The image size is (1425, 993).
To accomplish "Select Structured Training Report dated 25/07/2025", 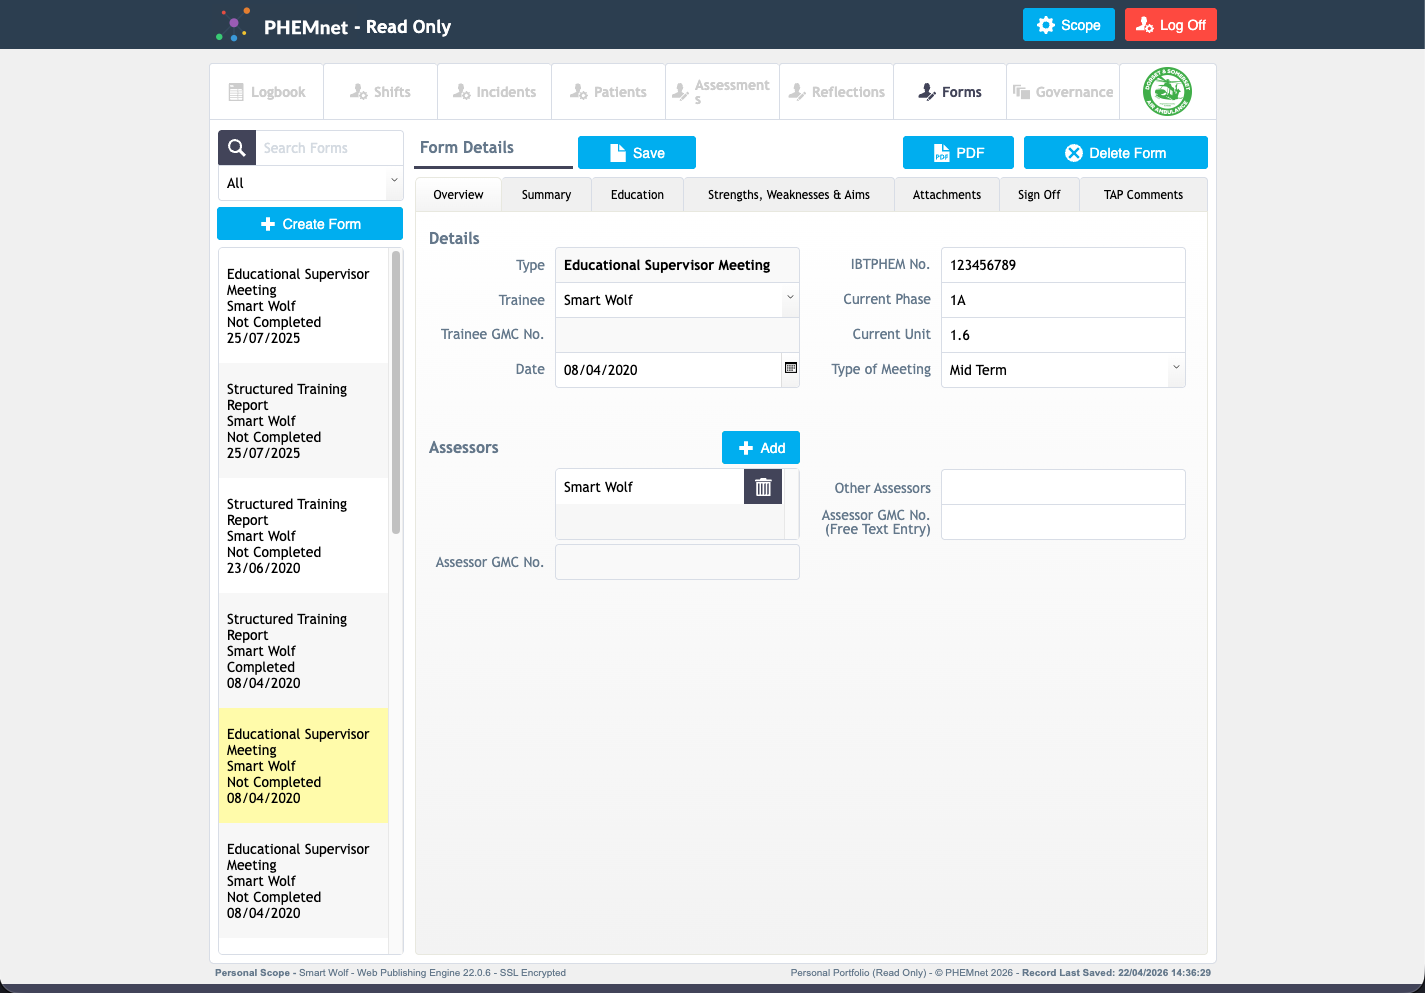I will tap(303, 421).
